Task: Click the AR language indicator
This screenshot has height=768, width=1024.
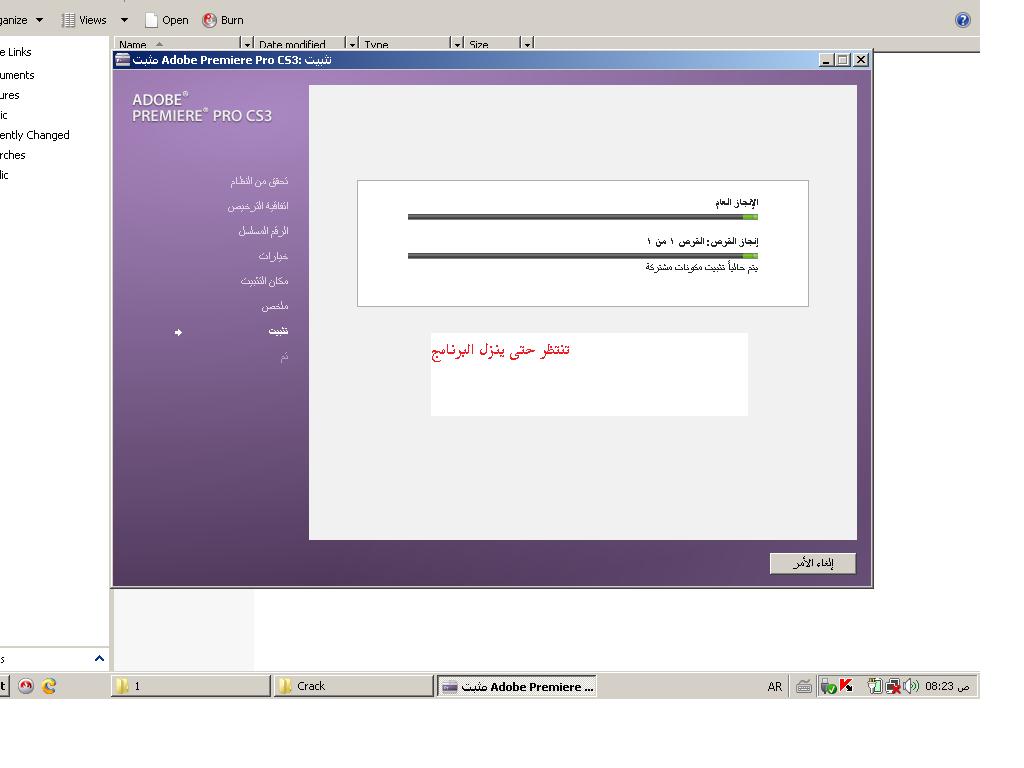Action: pyautogui.click(x=775, y=686)
